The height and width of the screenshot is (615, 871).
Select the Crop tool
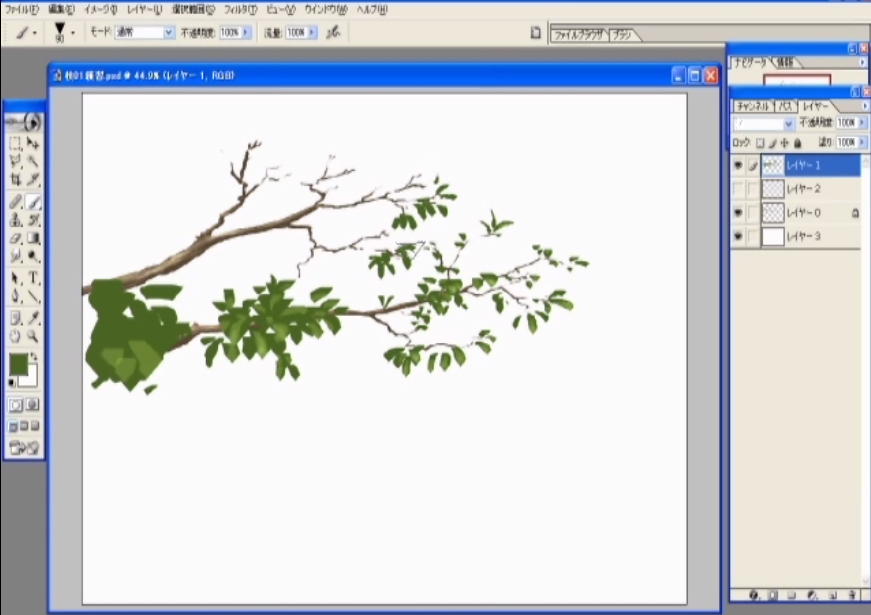[16, 179]
